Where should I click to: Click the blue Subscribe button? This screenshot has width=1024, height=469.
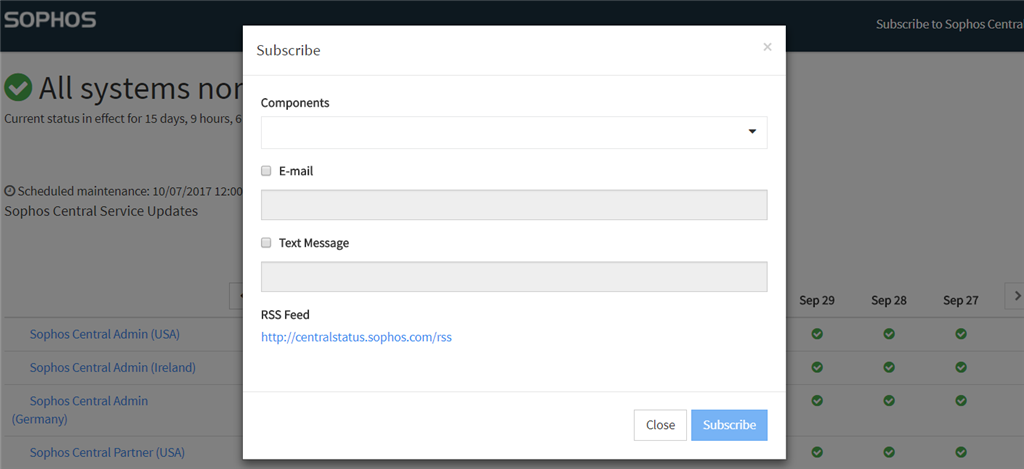[729, 425]
